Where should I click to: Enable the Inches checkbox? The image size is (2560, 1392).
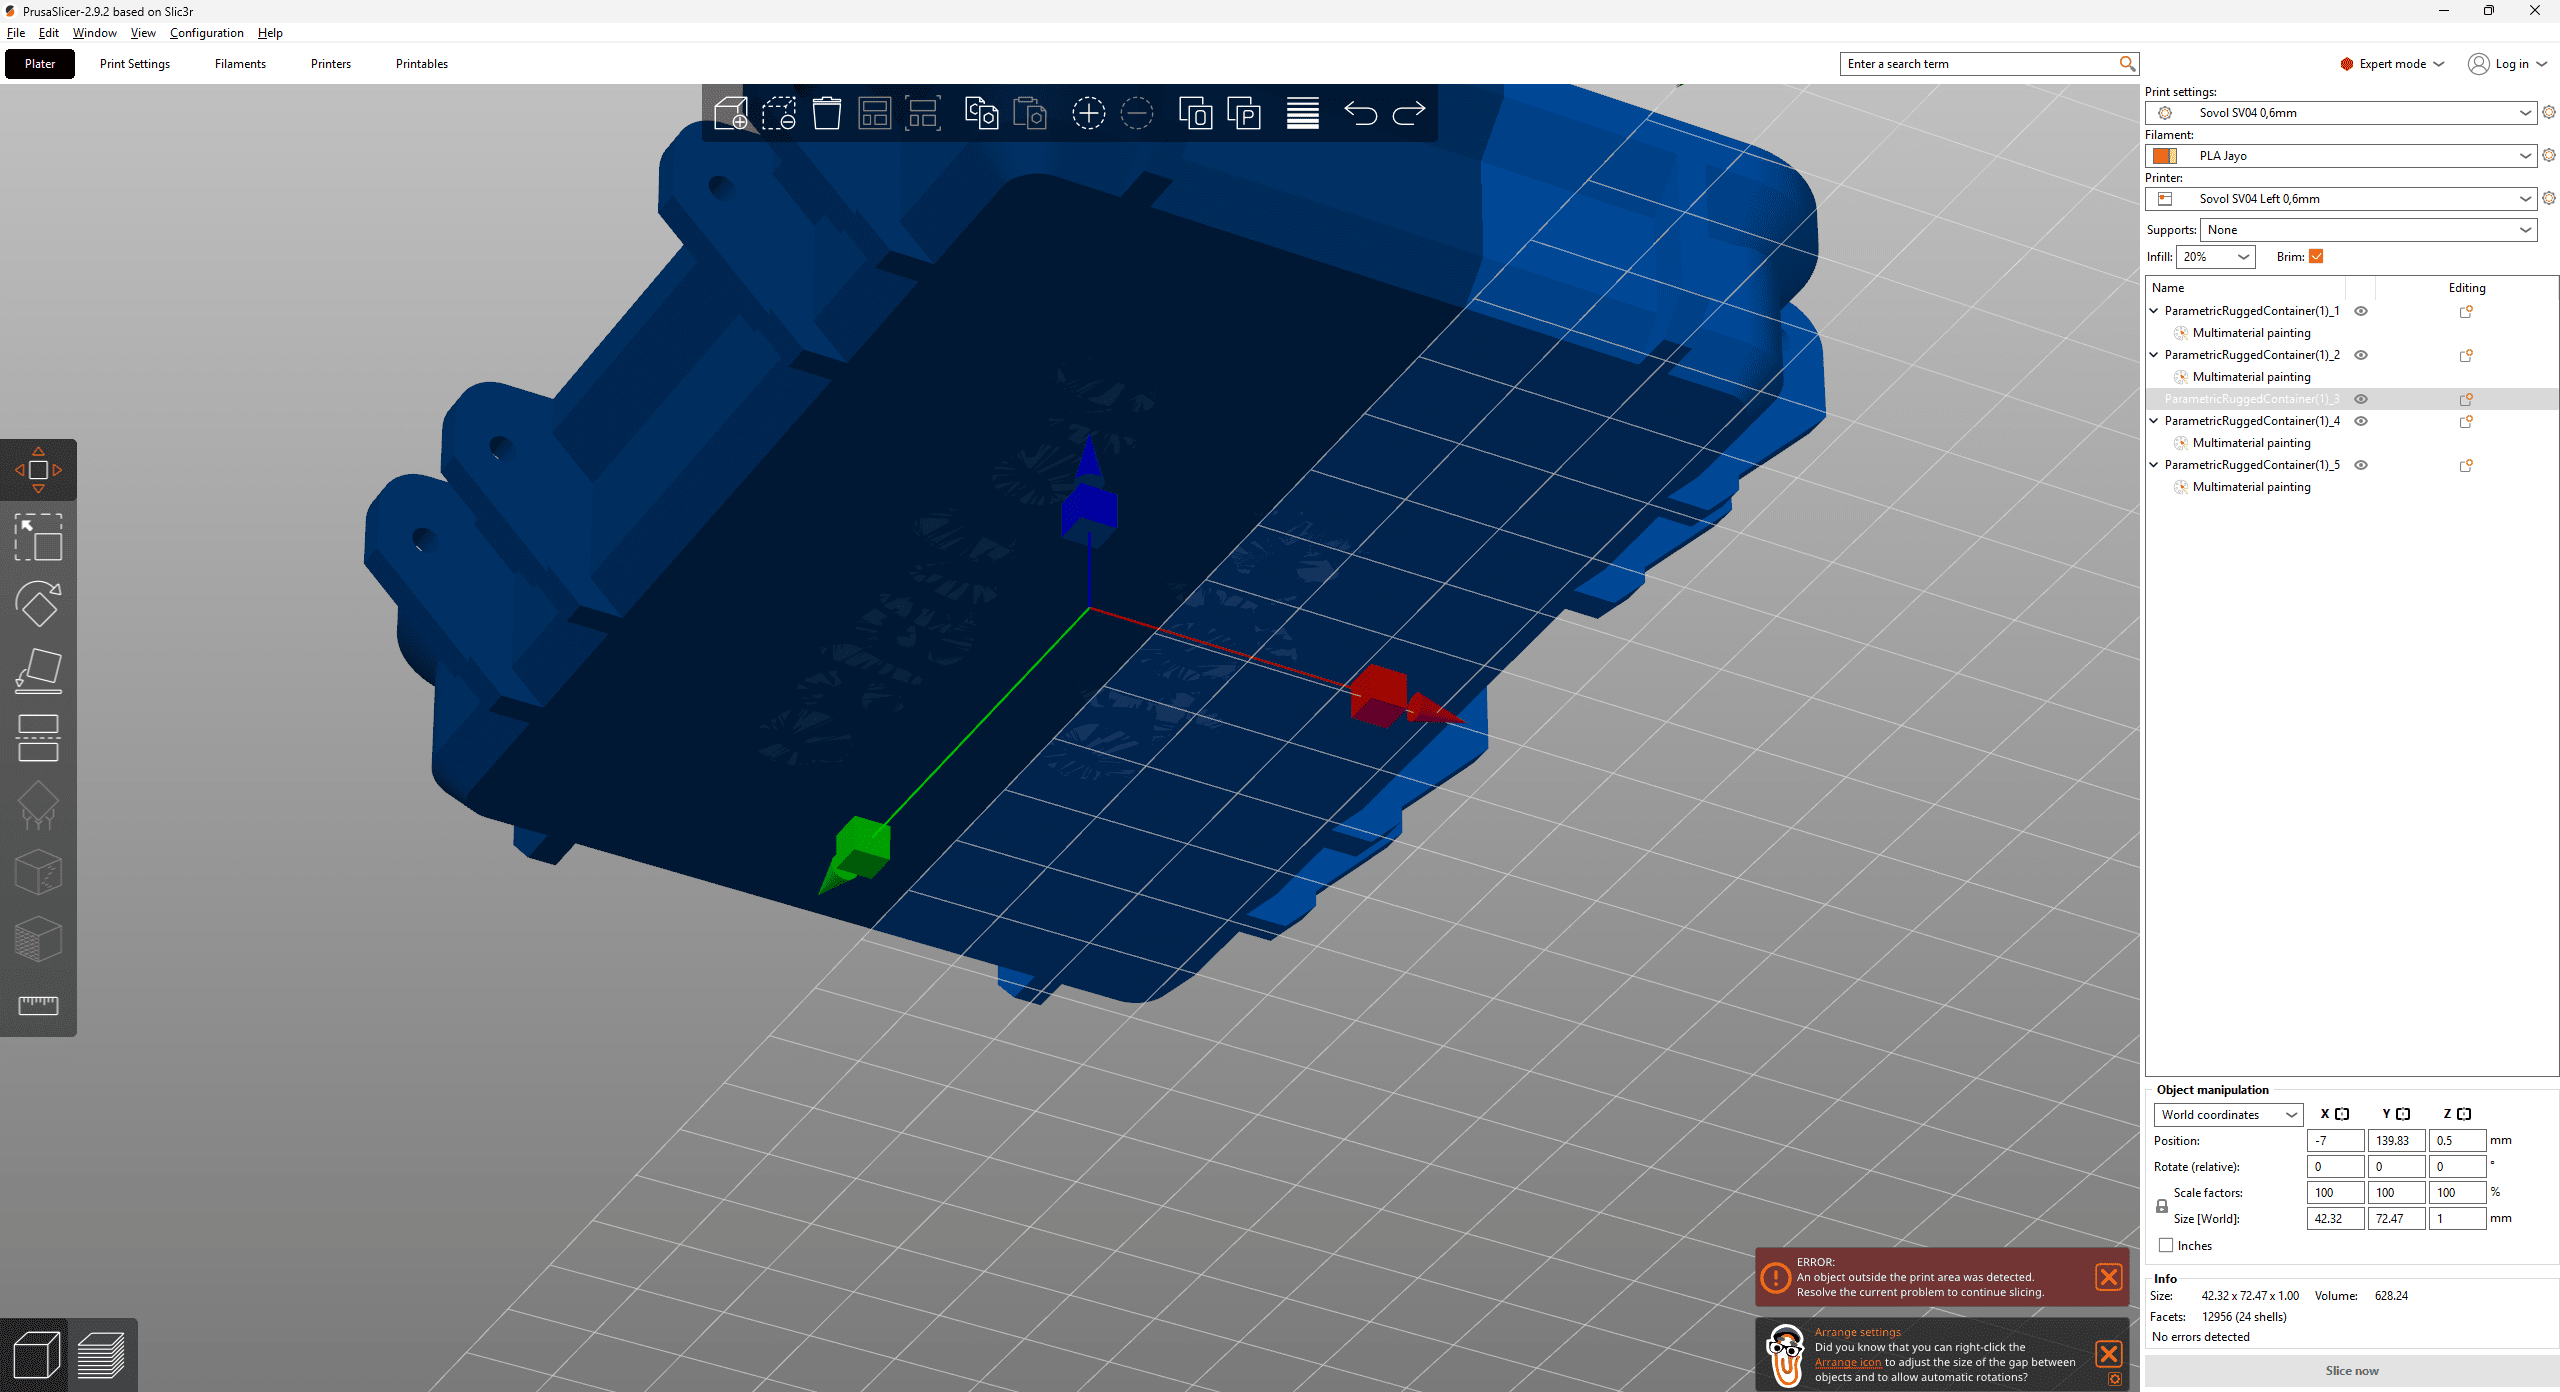pos(2166,1245)
